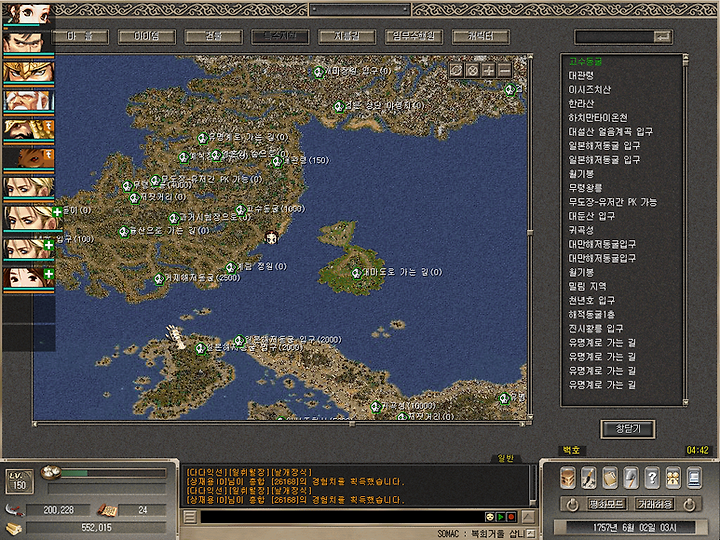Click the crosshair center map control
Image resolution: width=720 pixels, height=540 pixels.
click(472, 70)
